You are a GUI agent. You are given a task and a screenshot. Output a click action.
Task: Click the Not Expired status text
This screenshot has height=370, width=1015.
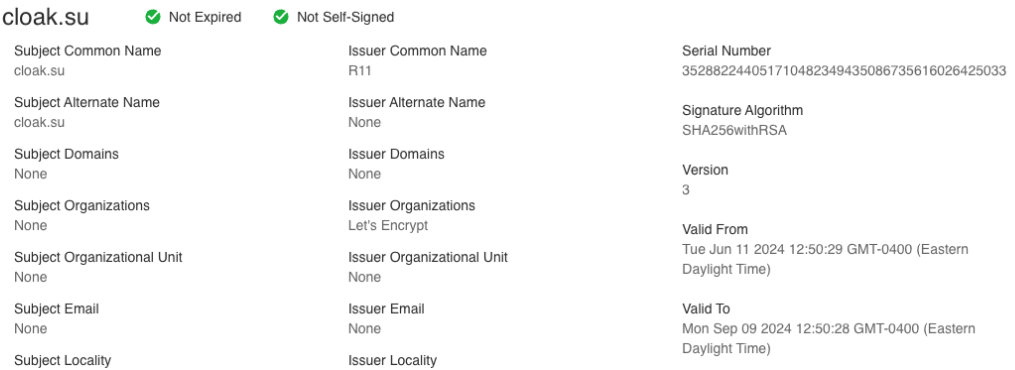205,17
